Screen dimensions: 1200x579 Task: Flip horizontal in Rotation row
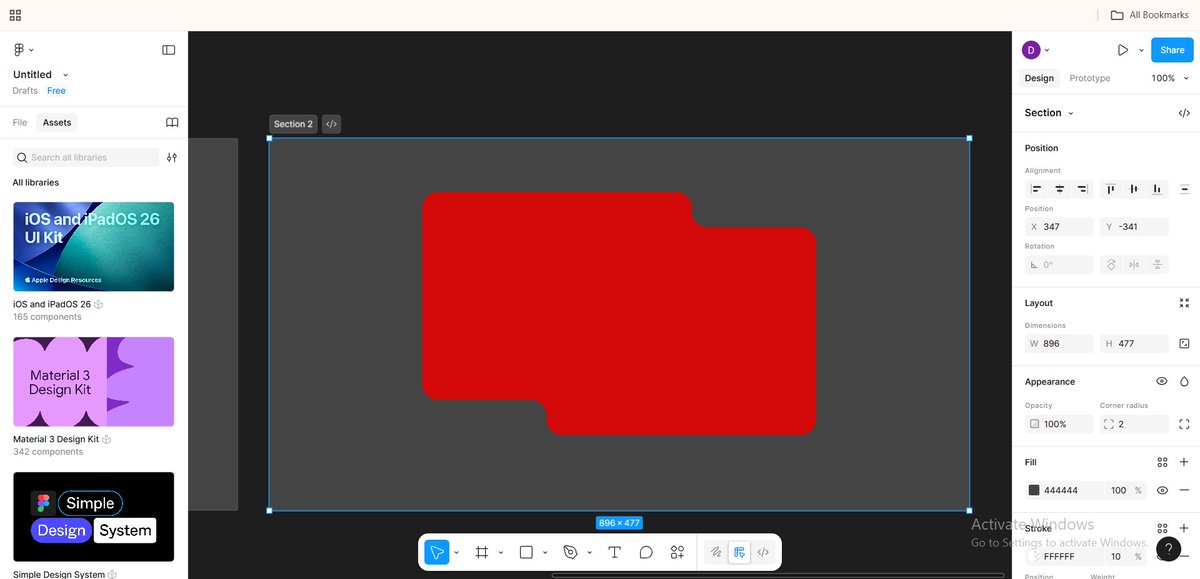1133,265
